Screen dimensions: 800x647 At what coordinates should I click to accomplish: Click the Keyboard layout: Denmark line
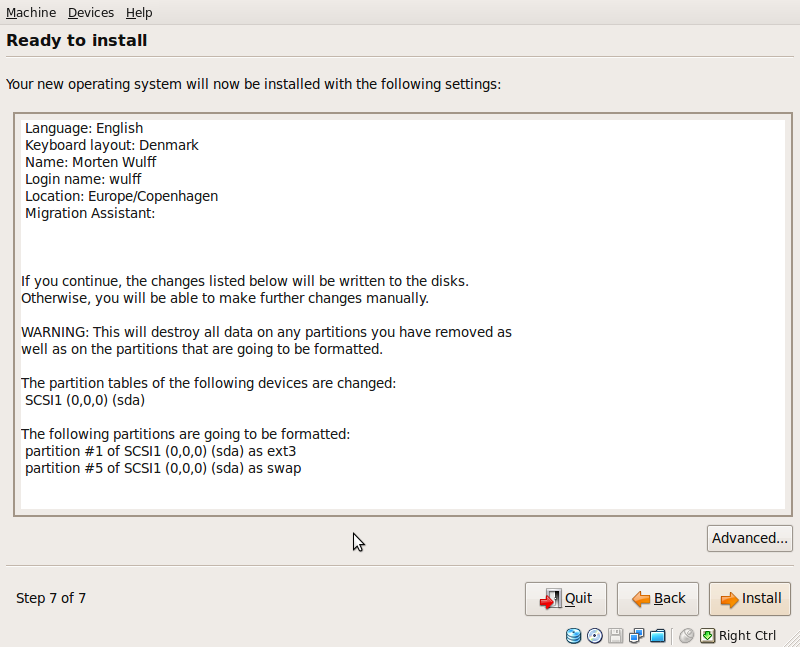pos(112,145)
